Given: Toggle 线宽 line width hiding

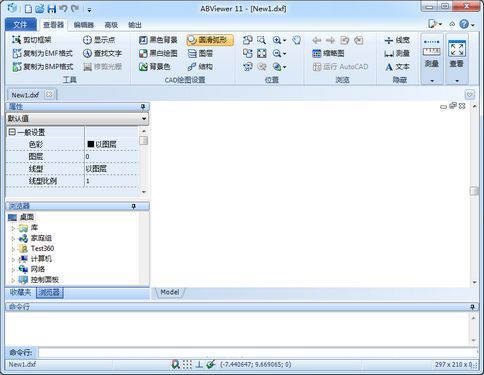Looking at the screenshot, I should pyautogui.click(x=397, y=40).
